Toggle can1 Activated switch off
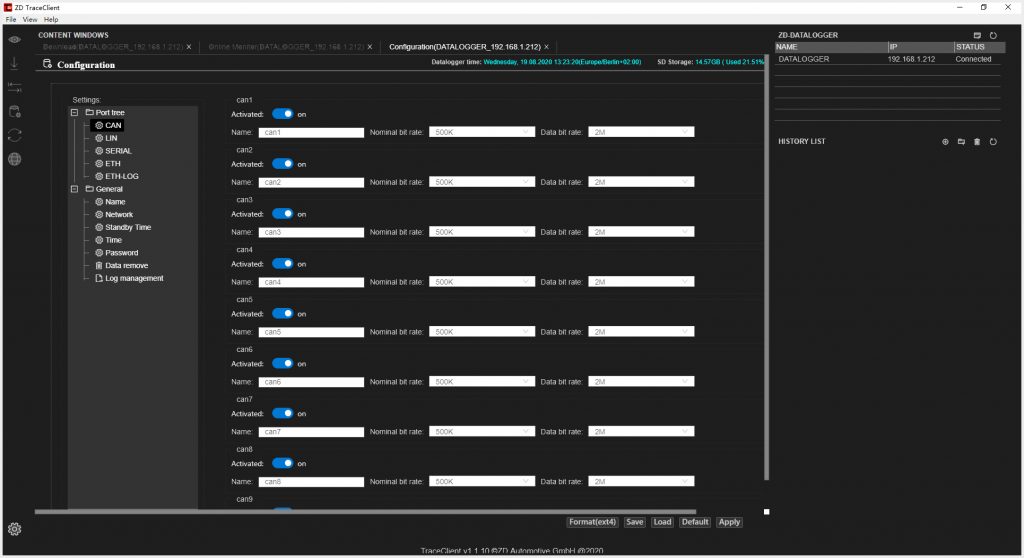The image size is (1024, 558). pyautogui.click(x=283, y=114)
